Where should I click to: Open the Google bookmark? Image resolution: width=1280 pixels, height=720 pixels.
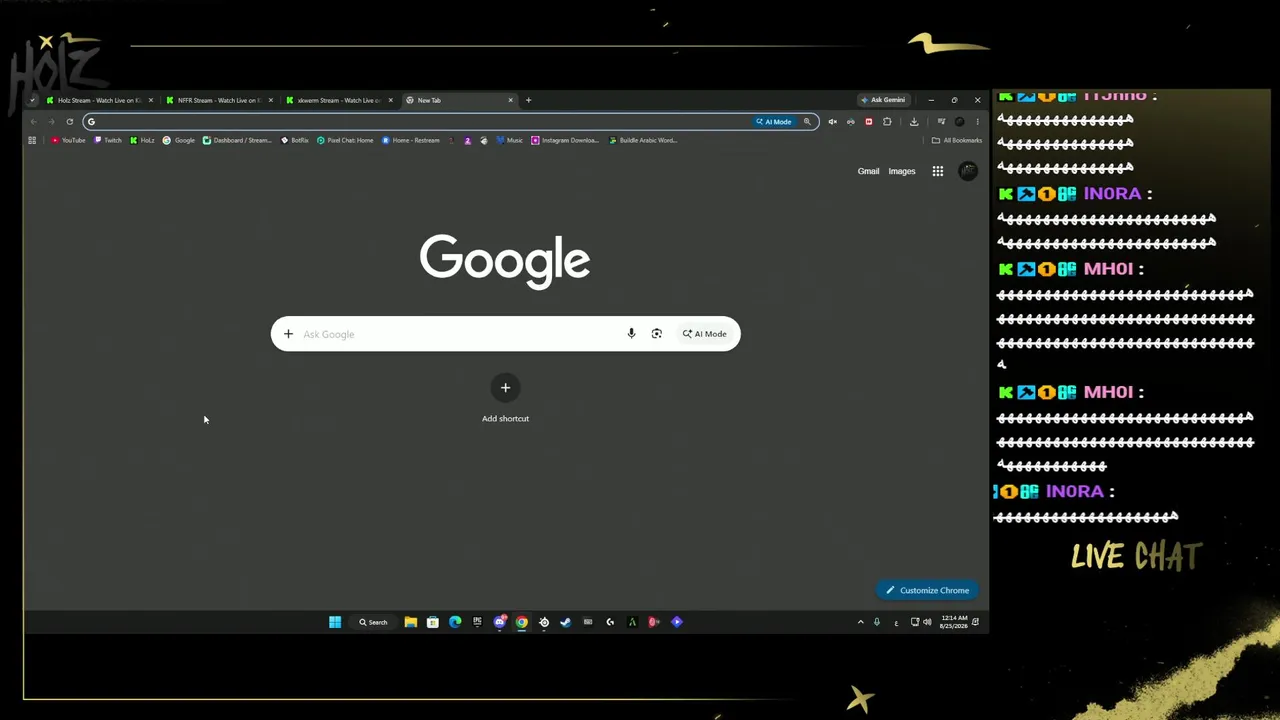179,140
